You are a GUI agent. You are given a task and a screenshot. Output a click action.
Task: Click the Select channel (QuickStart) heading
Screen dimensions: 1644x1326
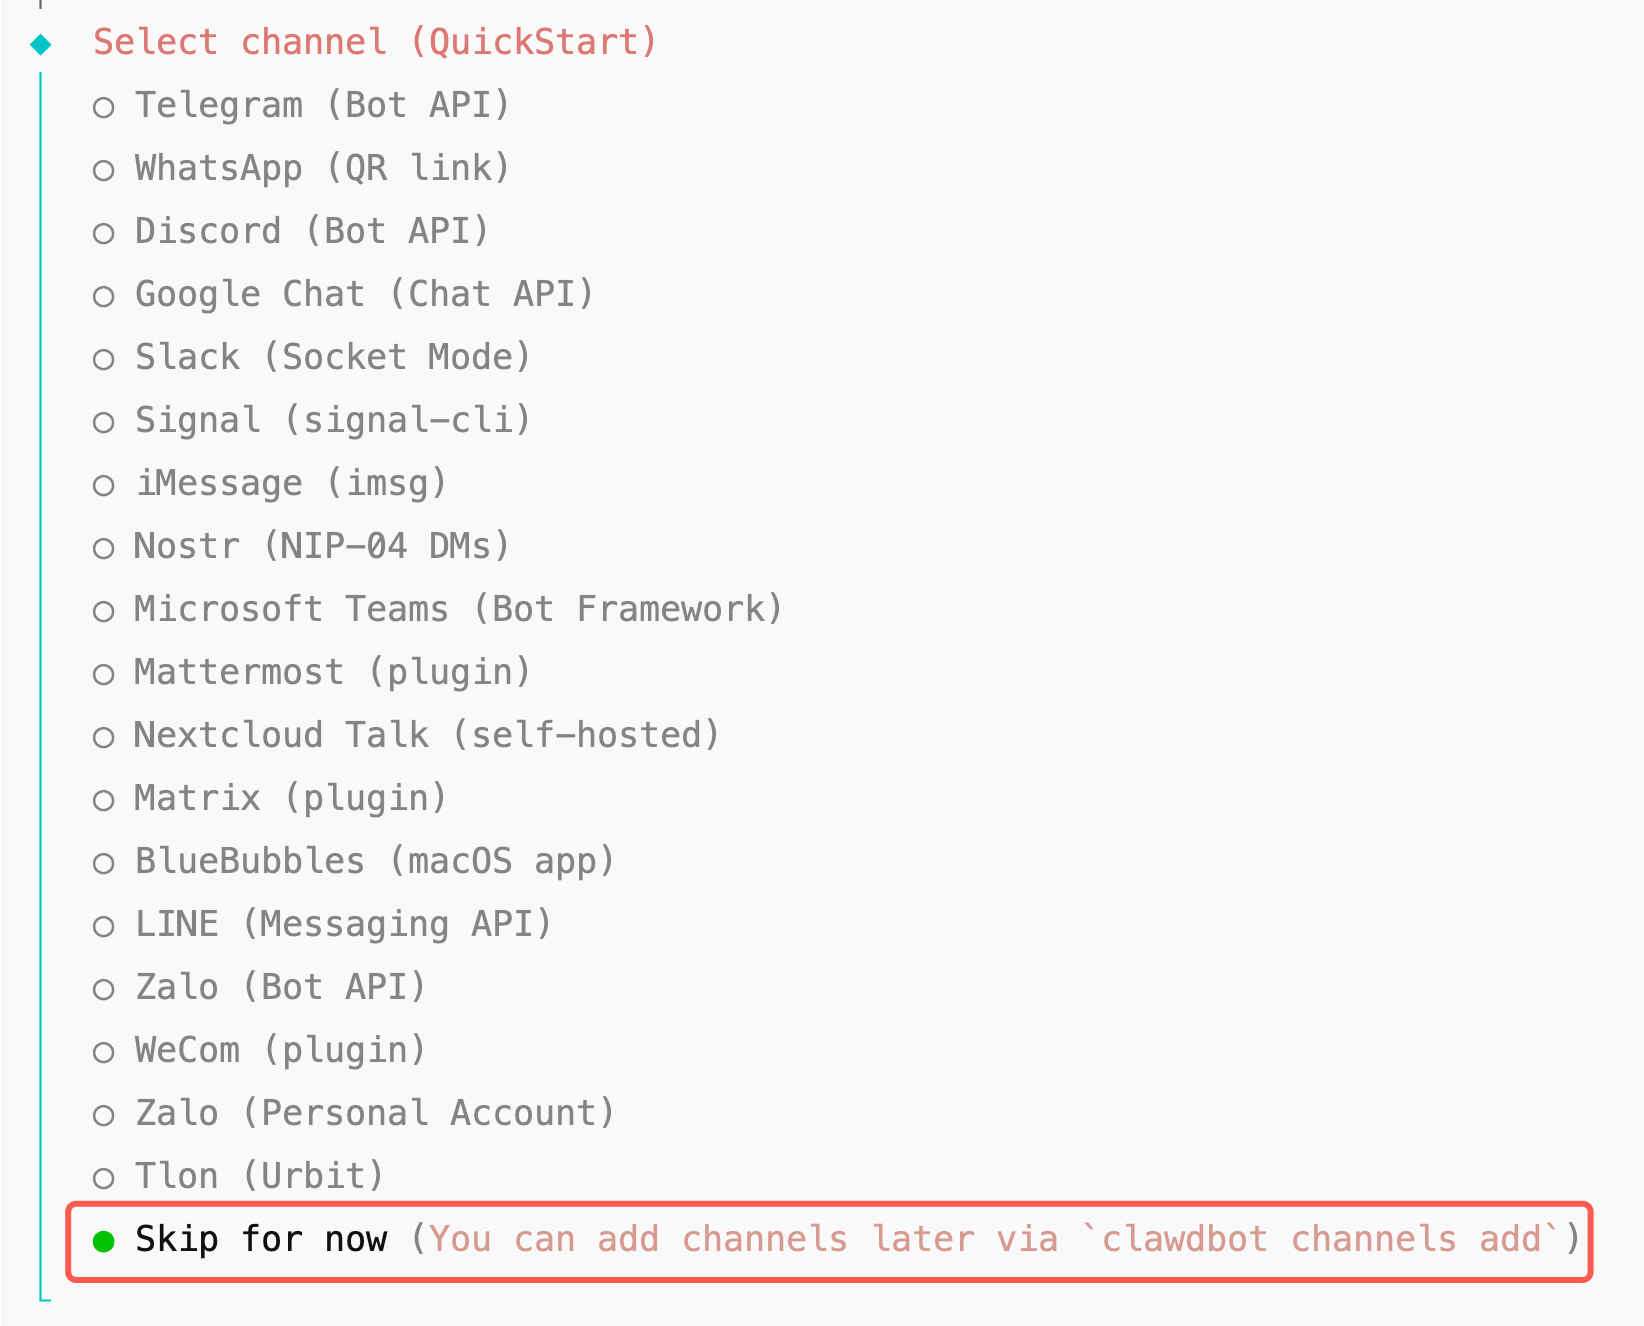tap(375, 42)
